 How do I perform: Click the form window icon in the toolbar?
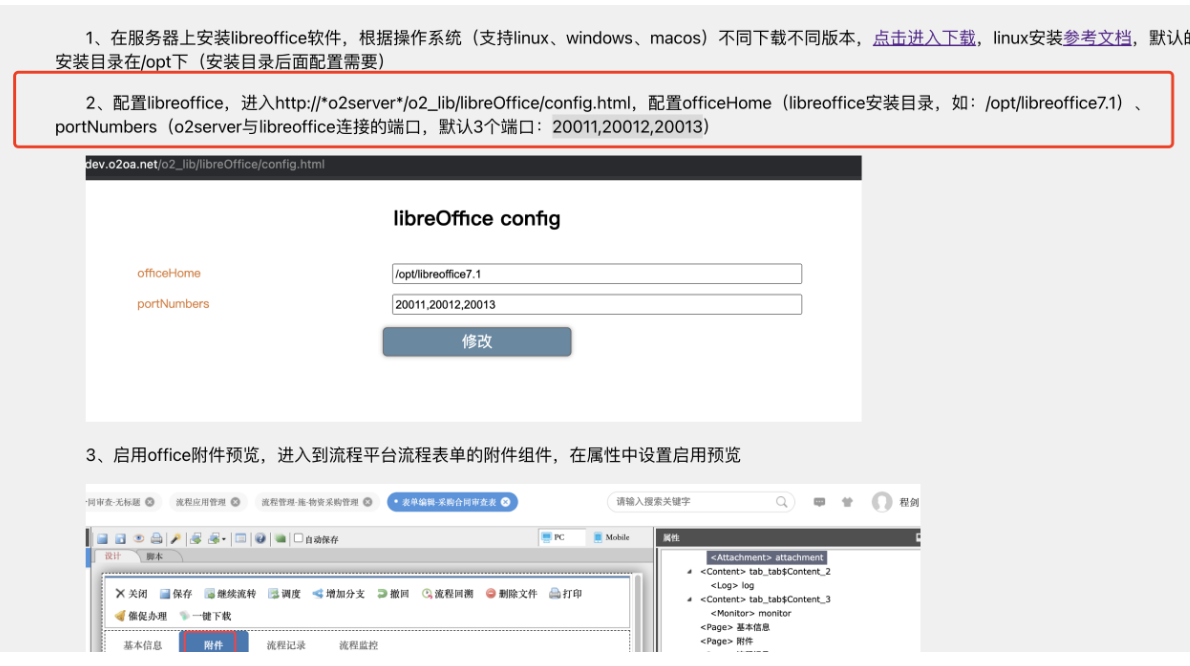coord(241,539)
